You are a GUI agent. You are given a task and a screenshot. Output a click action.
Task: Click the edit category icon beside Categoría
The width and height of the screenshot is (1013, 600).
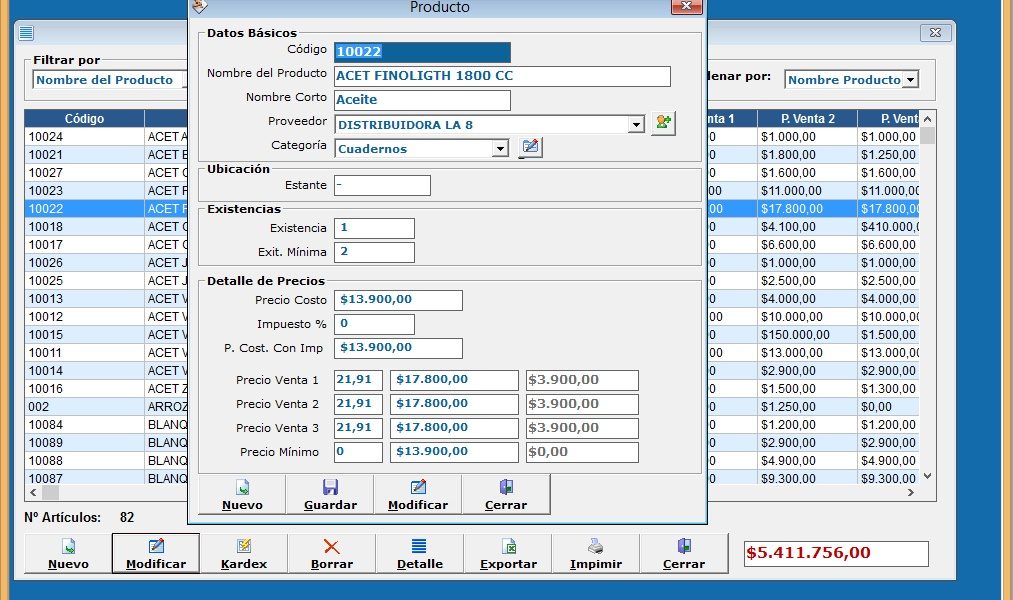pos(531,148)
